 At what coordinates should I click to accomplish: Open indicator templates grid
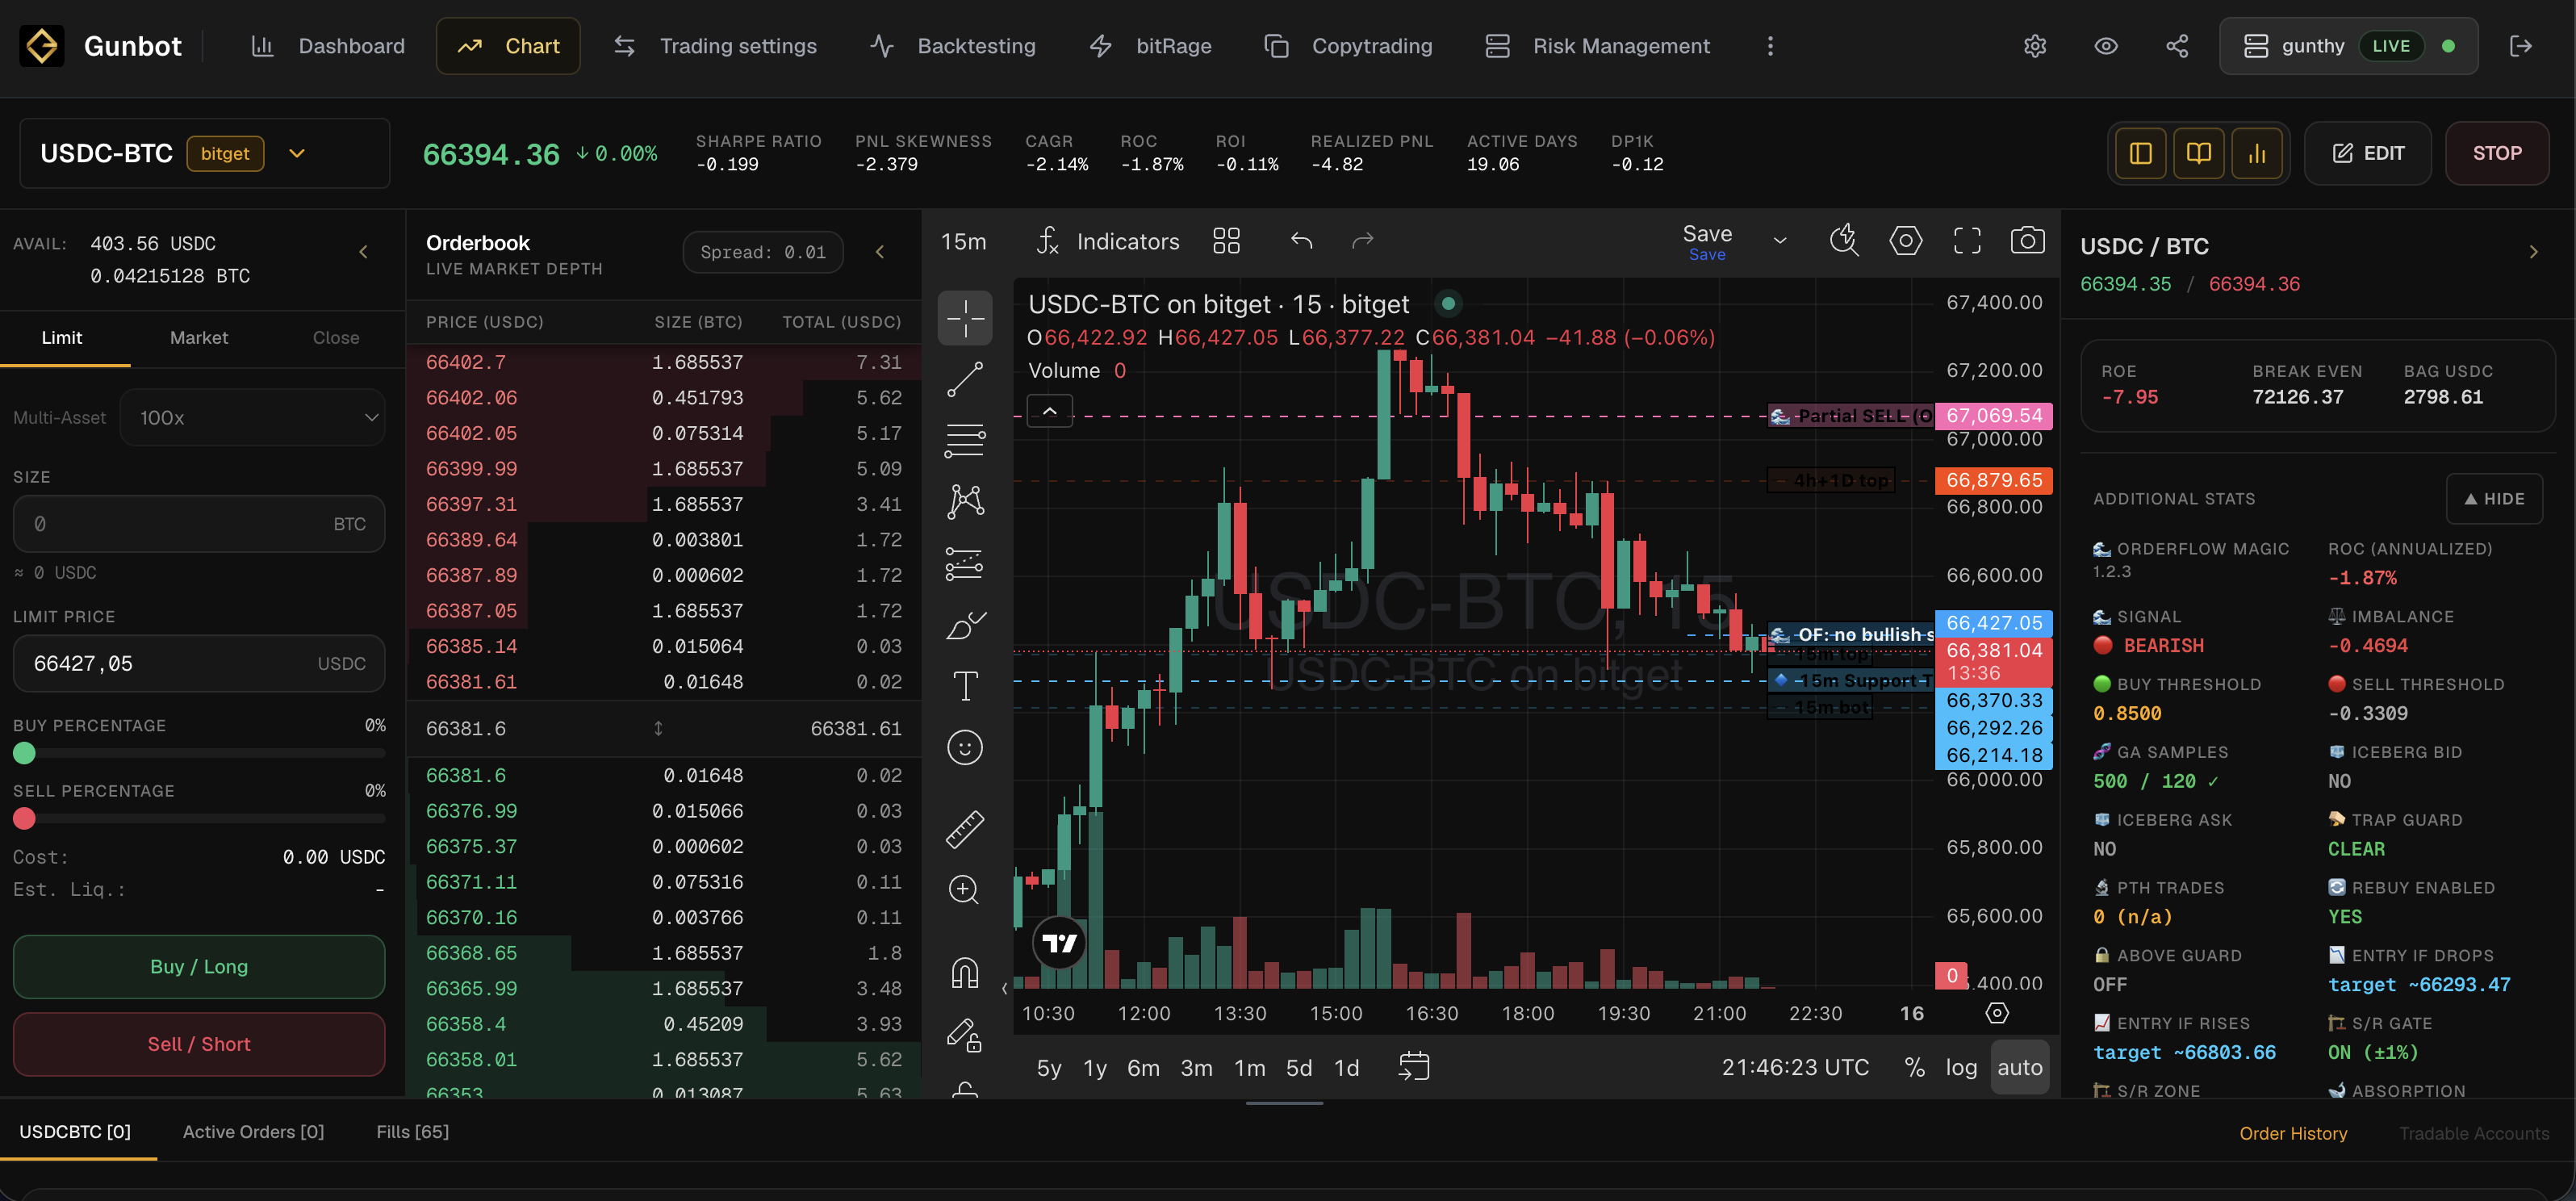[x=1226, y=241]
